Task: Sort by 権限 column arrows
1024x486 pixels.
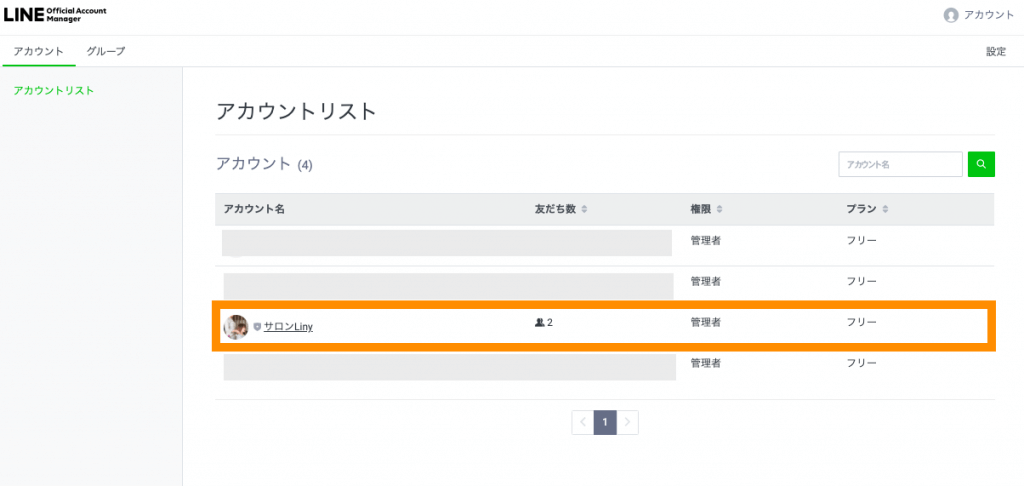Action: click(x=720, y=210)
